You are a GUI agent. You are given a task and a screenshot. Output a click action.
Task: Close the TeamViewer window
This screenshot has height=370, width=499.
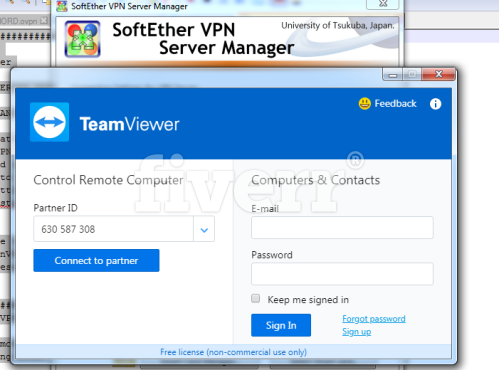[439, 74]
